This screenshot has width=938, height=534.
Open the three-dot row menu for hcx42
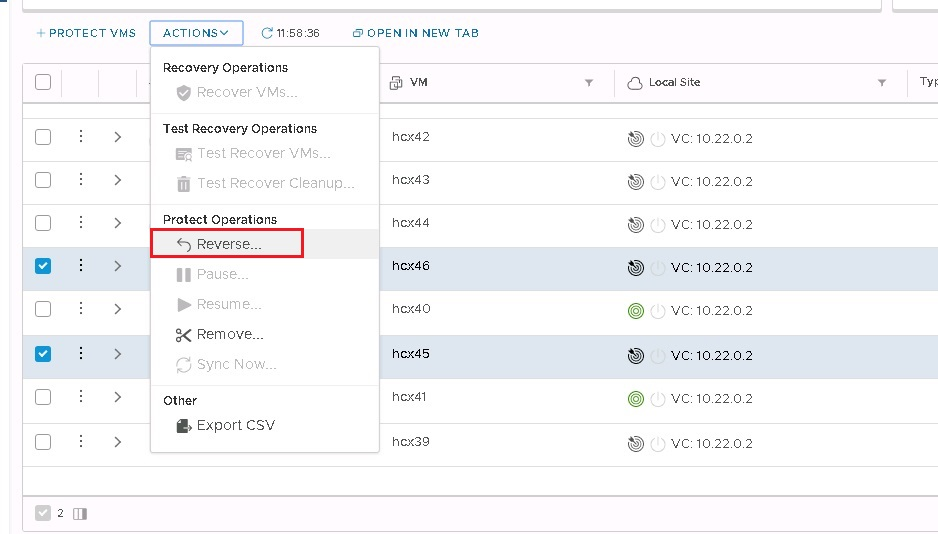[81, 137]
